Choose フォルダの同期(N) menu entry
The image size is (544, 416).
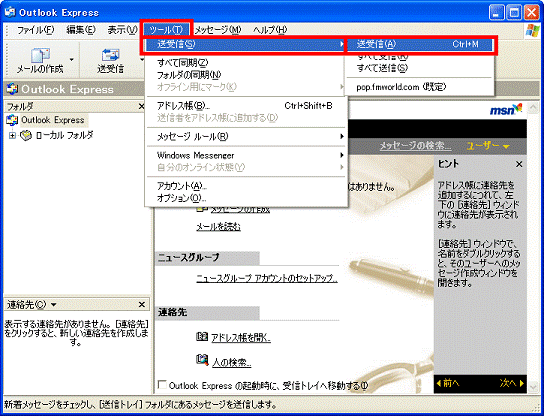pos(189,75)
